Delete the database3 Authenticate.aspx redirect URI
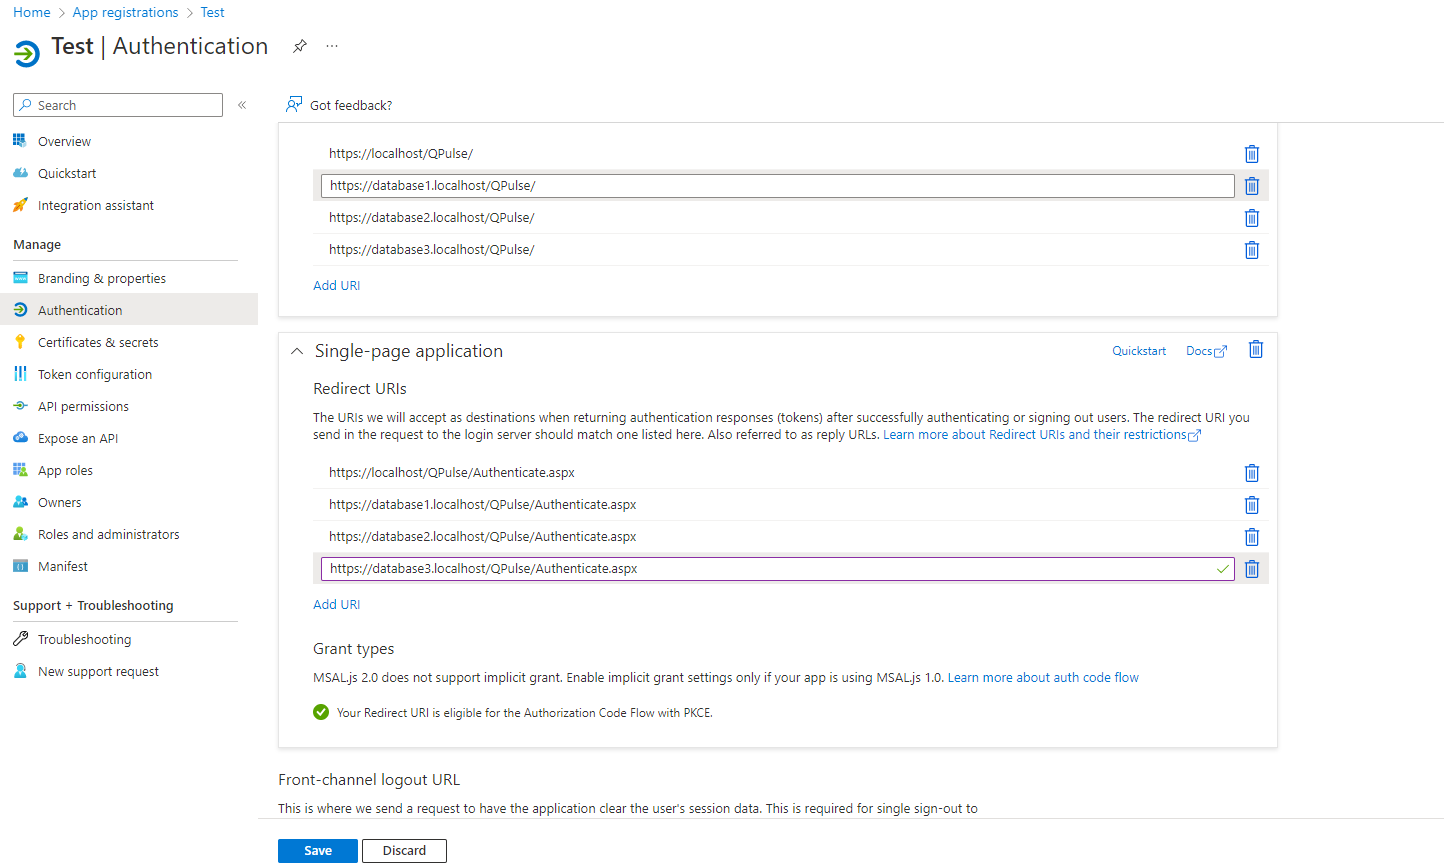Screen dimensions: 1444x868 (1251, 569)
